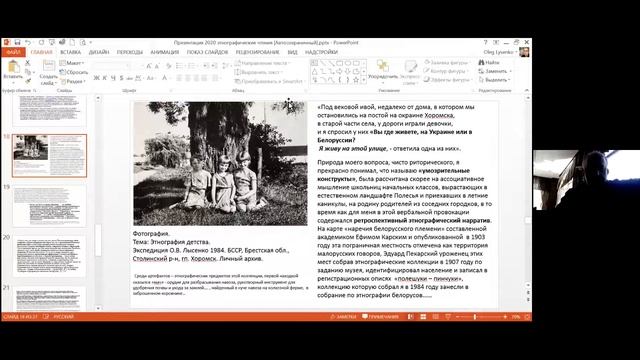Switch to the АНИМАЦИЯ ribbon tab
640x360 pixels.
click(x=164, y=52)
